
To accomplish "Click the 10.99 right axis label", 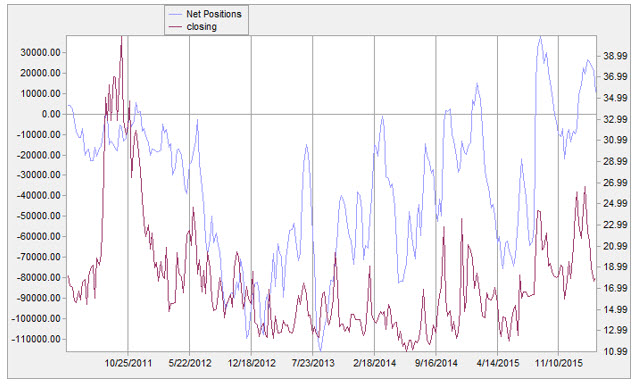I will click(615, 351).
